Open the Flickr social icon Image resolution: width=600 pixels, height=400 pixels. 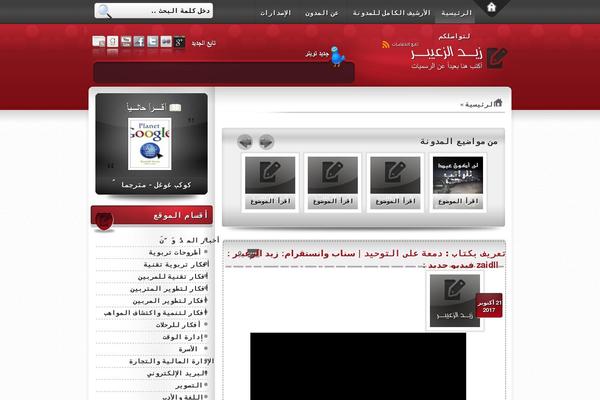166,42
